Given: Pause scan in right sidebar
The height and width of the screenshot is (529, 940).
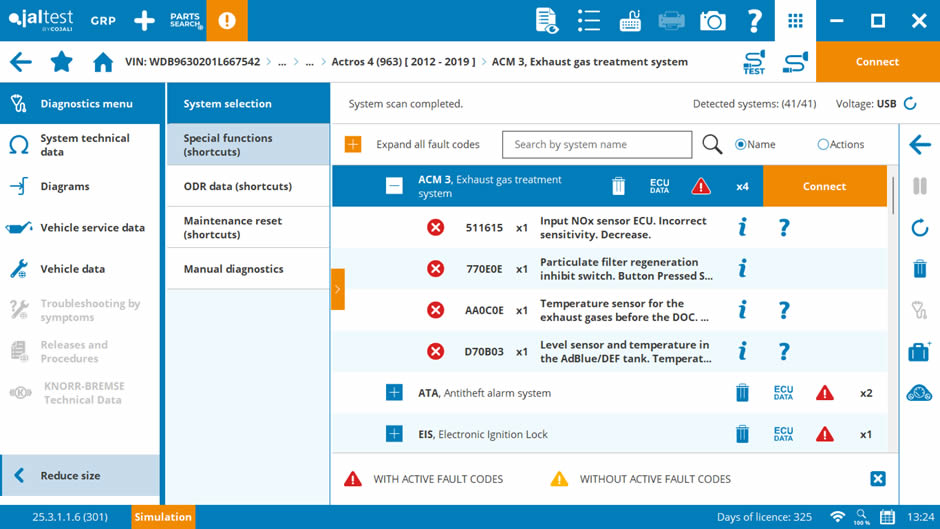Looking at the screenshot, I should pyautogui.click(x=920, y=186).
